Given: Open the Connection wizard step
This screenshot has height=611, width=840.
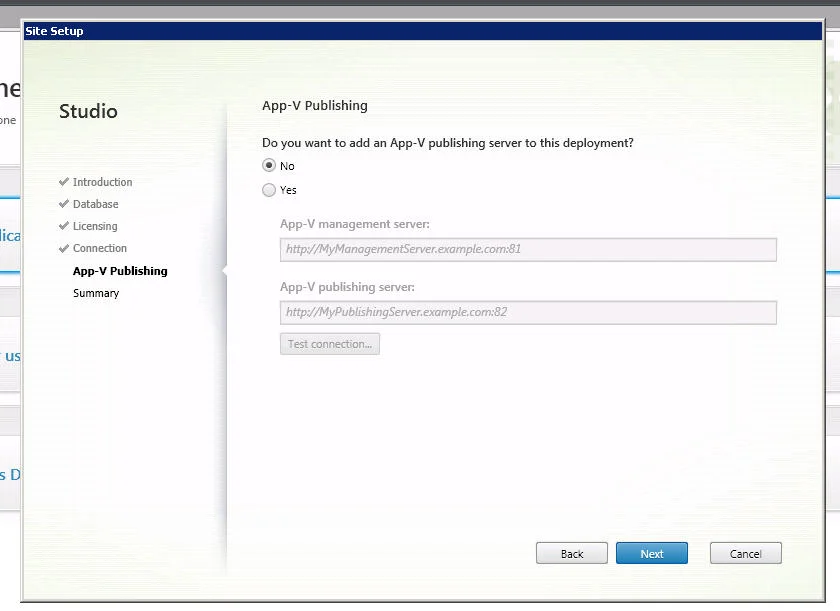Looking at the screenshot, I should 100,248.
